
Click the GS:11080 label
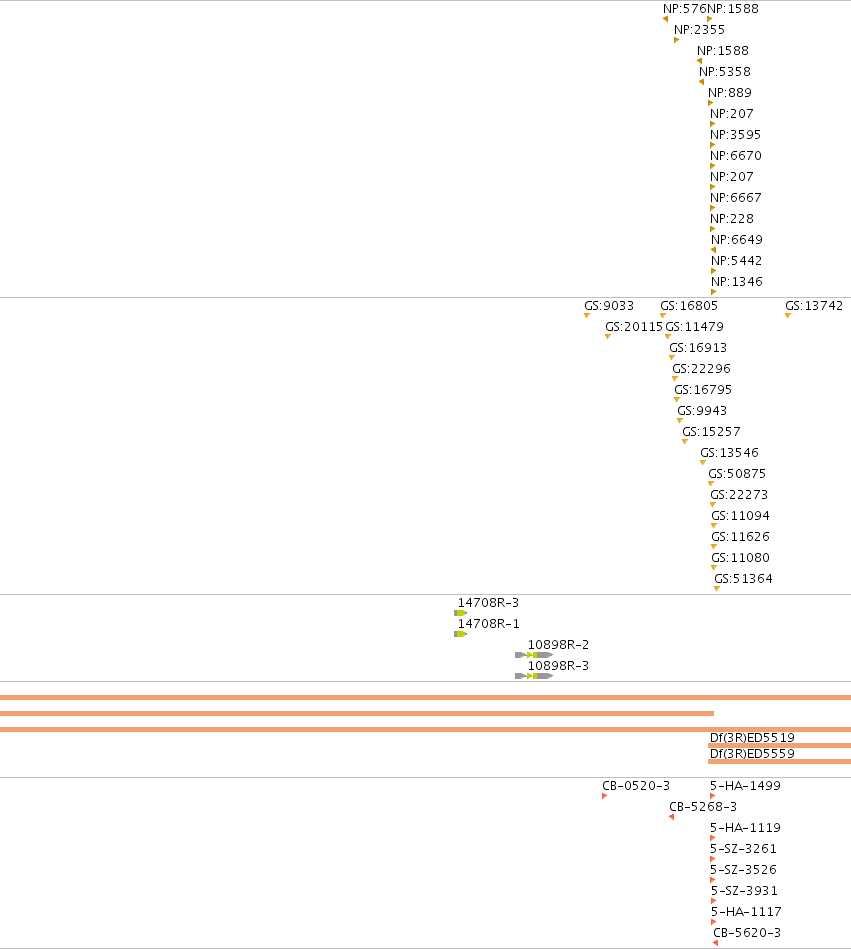coord(740,557)
